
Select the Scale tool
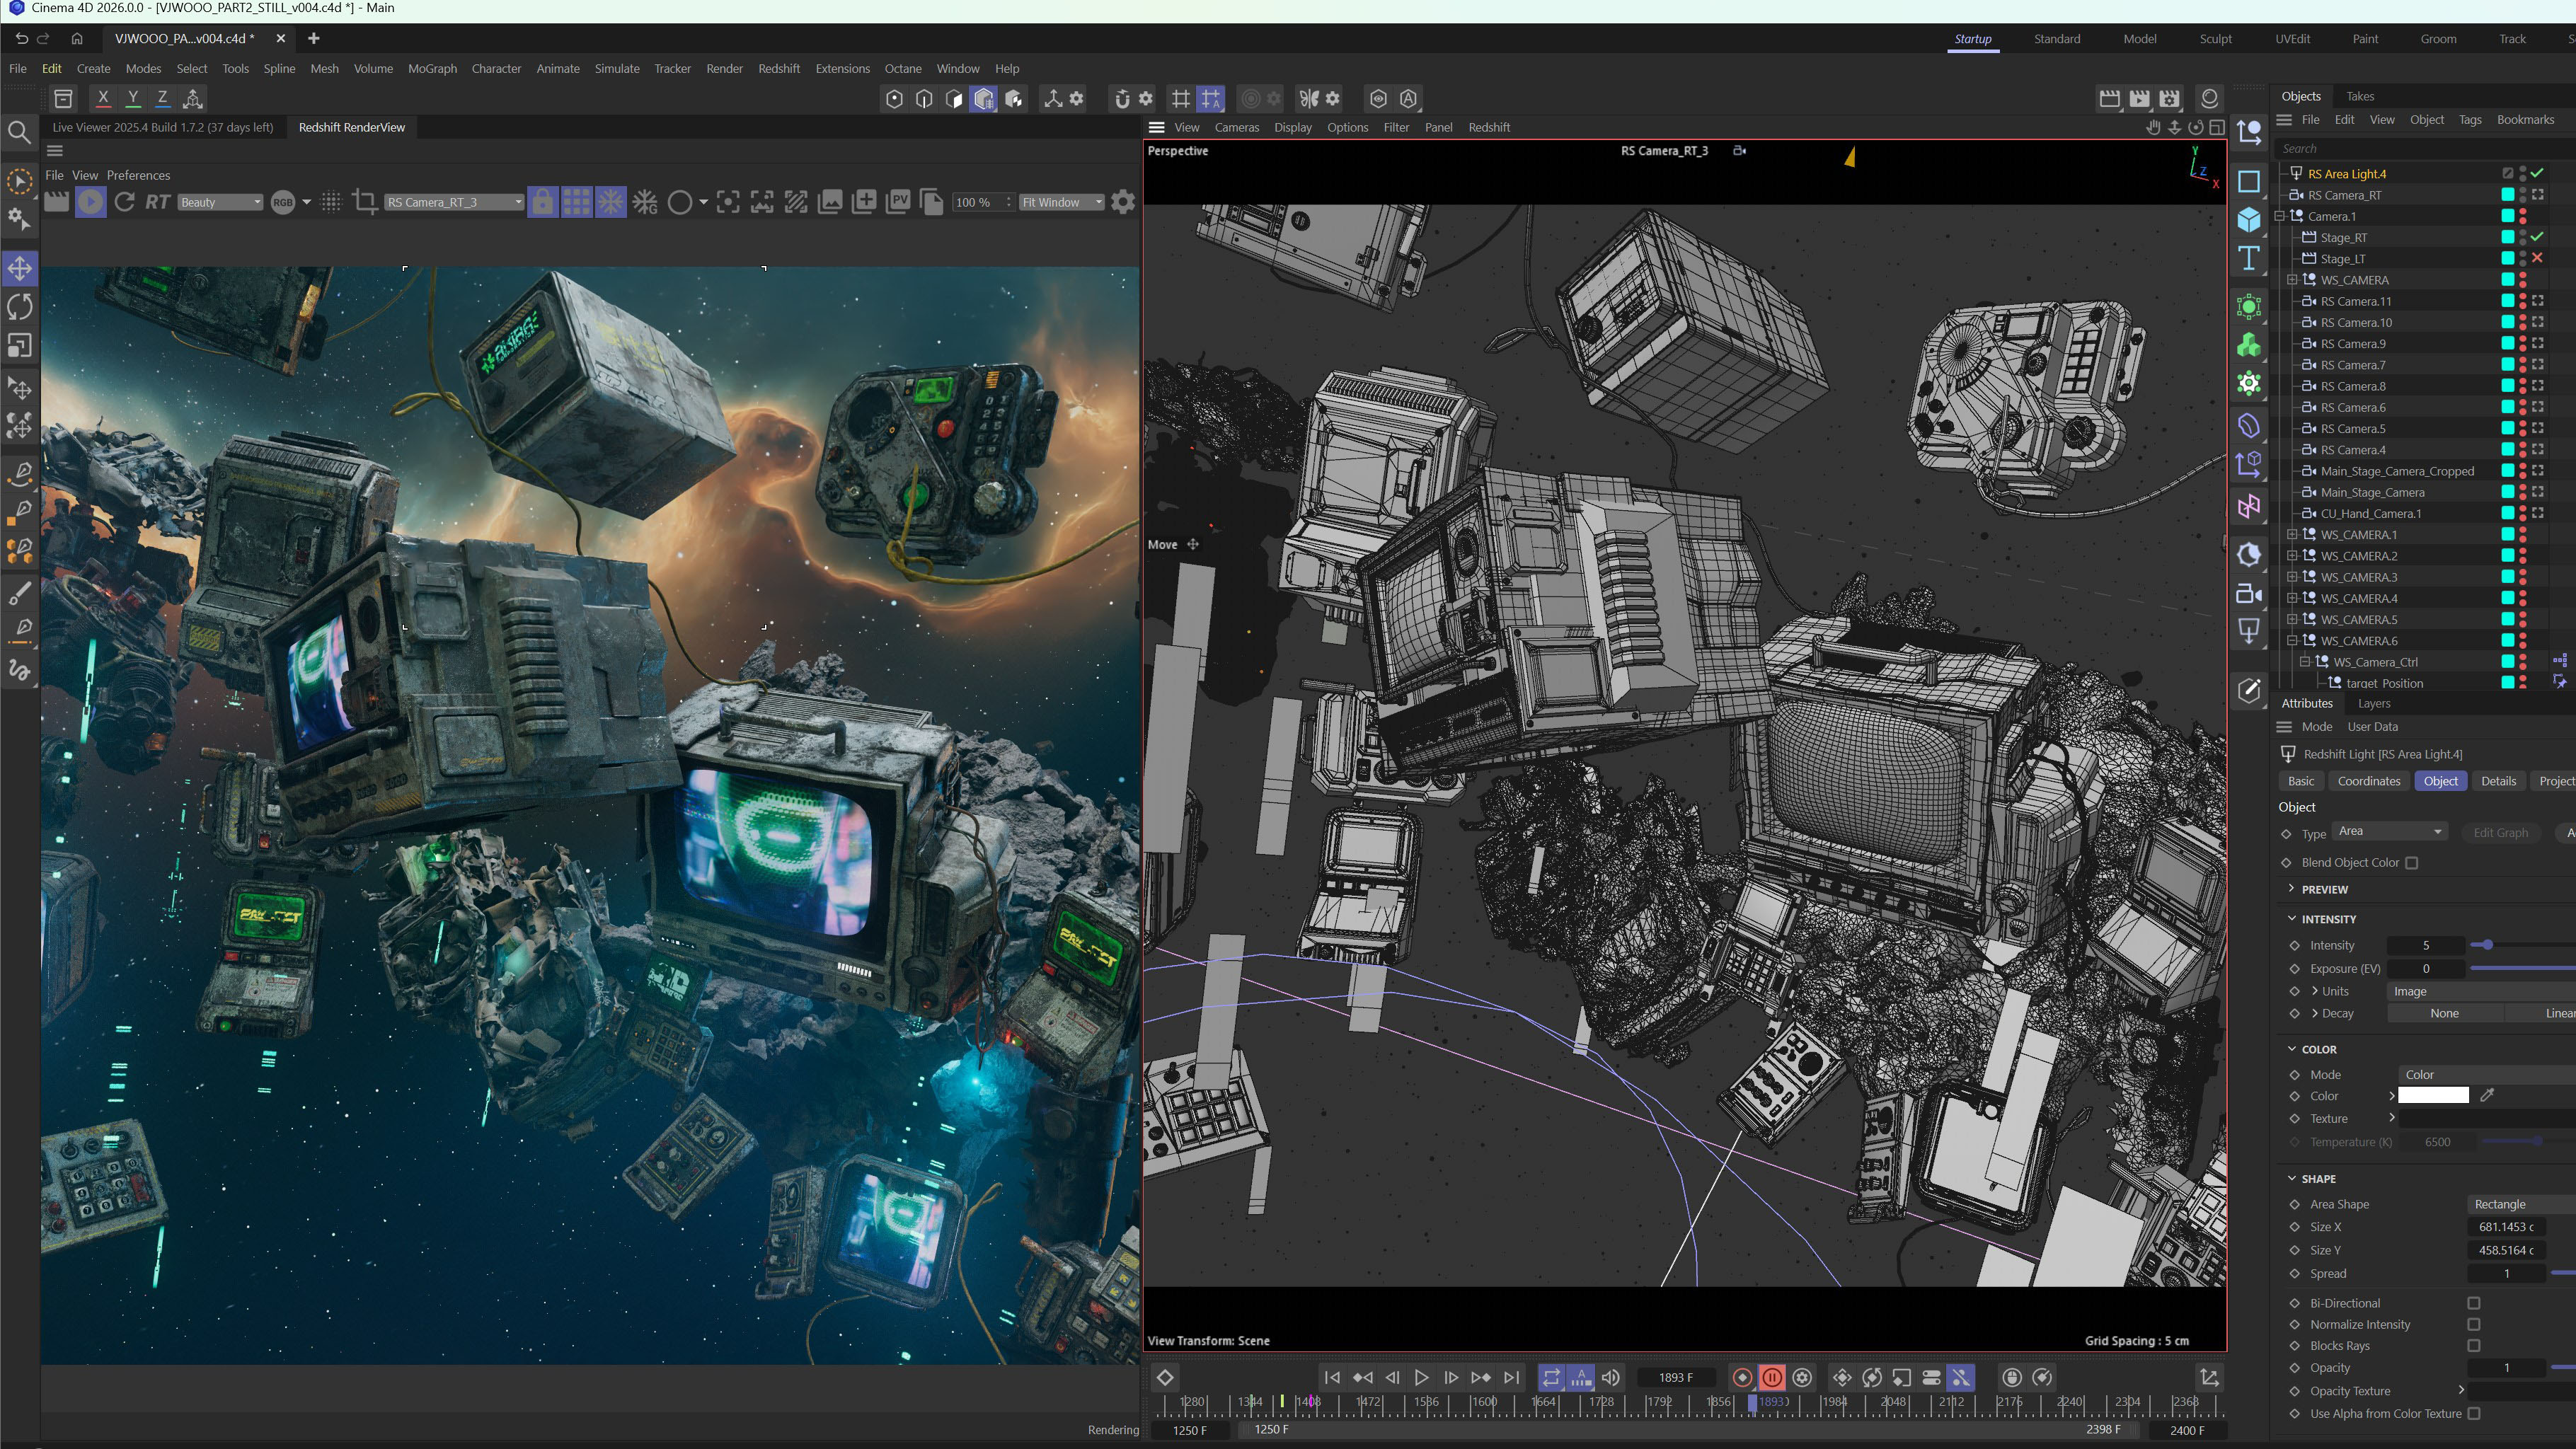click(x=19, y=346)
